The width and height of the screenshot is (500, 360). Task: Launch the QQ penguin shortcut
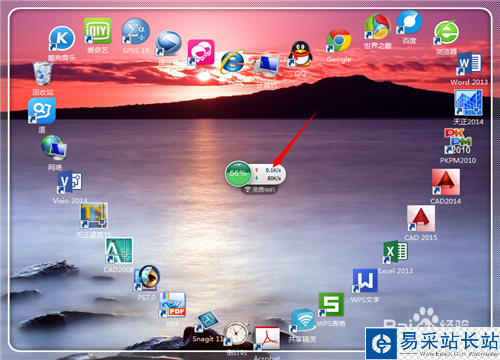coord(300,54)
